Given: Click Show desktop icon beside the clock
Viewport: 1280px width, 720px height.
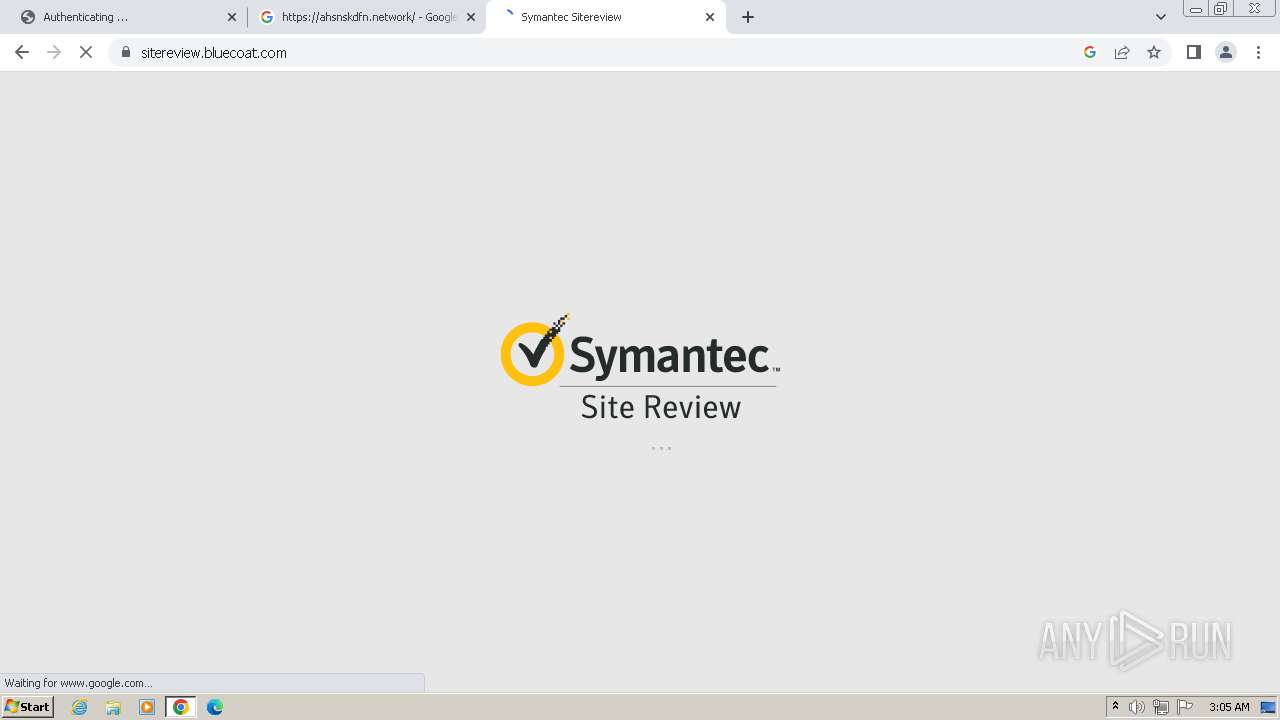Looking at the screenshot, I should (1268, 707).
